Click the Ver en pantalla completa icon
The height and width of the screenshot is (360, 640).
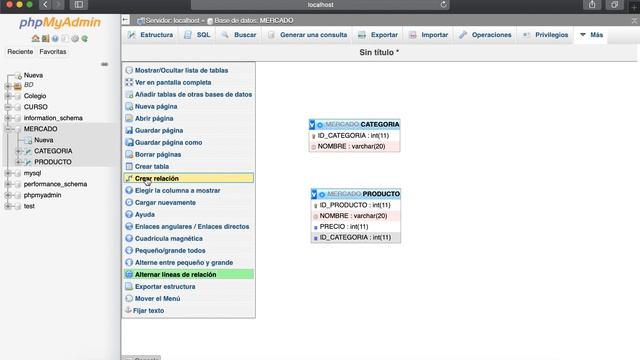pyautogui.click(x=129, y=82)
